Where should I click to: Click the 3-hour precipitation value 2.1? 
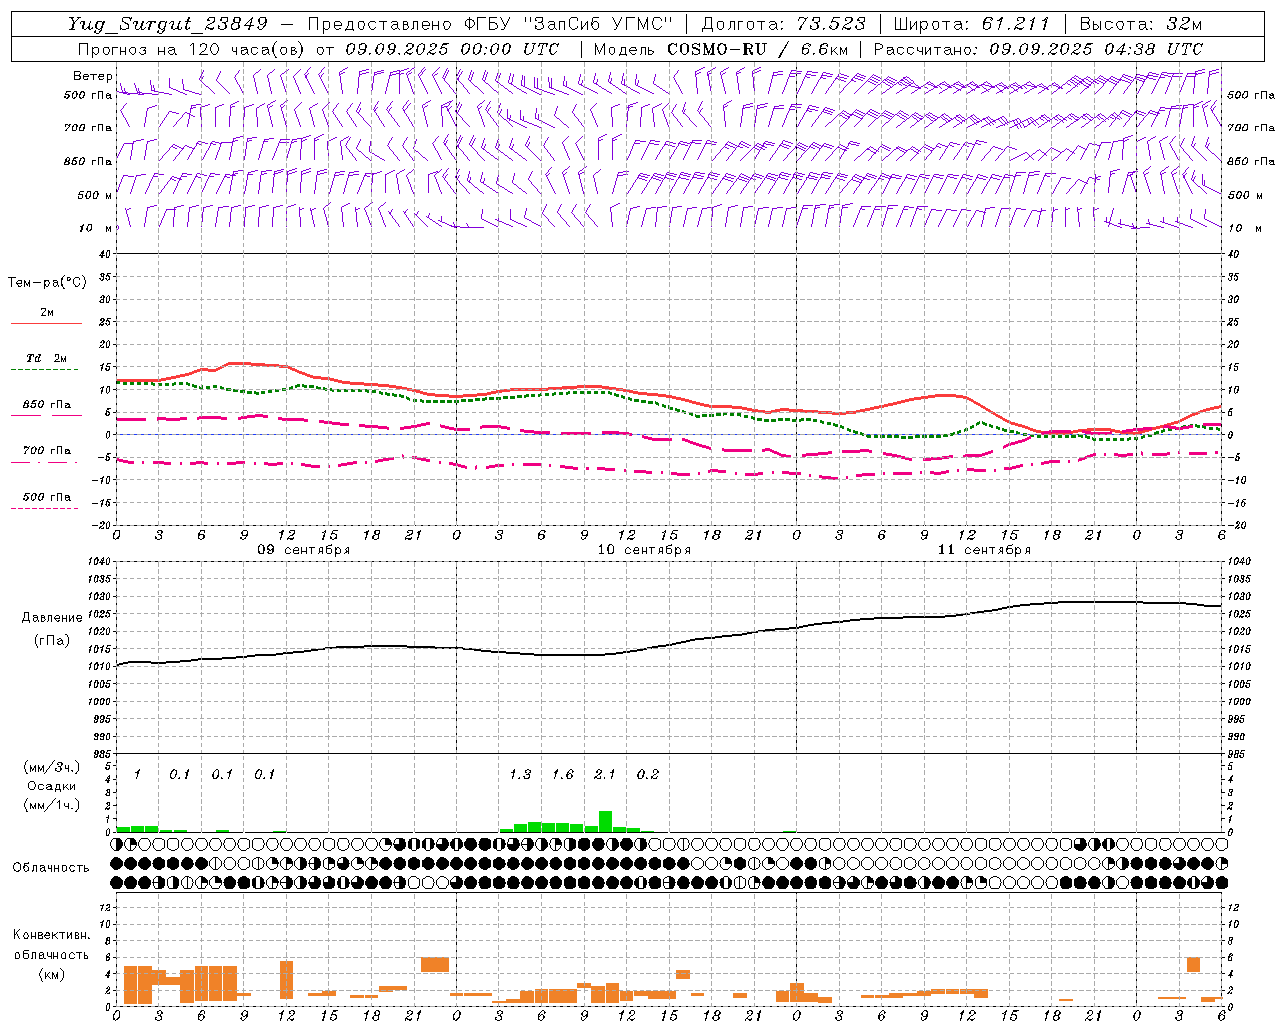[x=605, y=774]
